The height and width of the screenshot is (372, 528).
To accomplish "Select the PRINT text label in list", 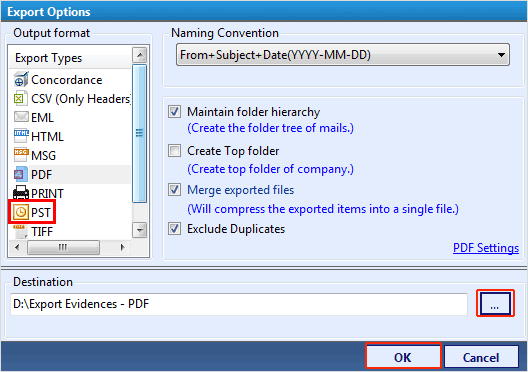I will [47, 194].
